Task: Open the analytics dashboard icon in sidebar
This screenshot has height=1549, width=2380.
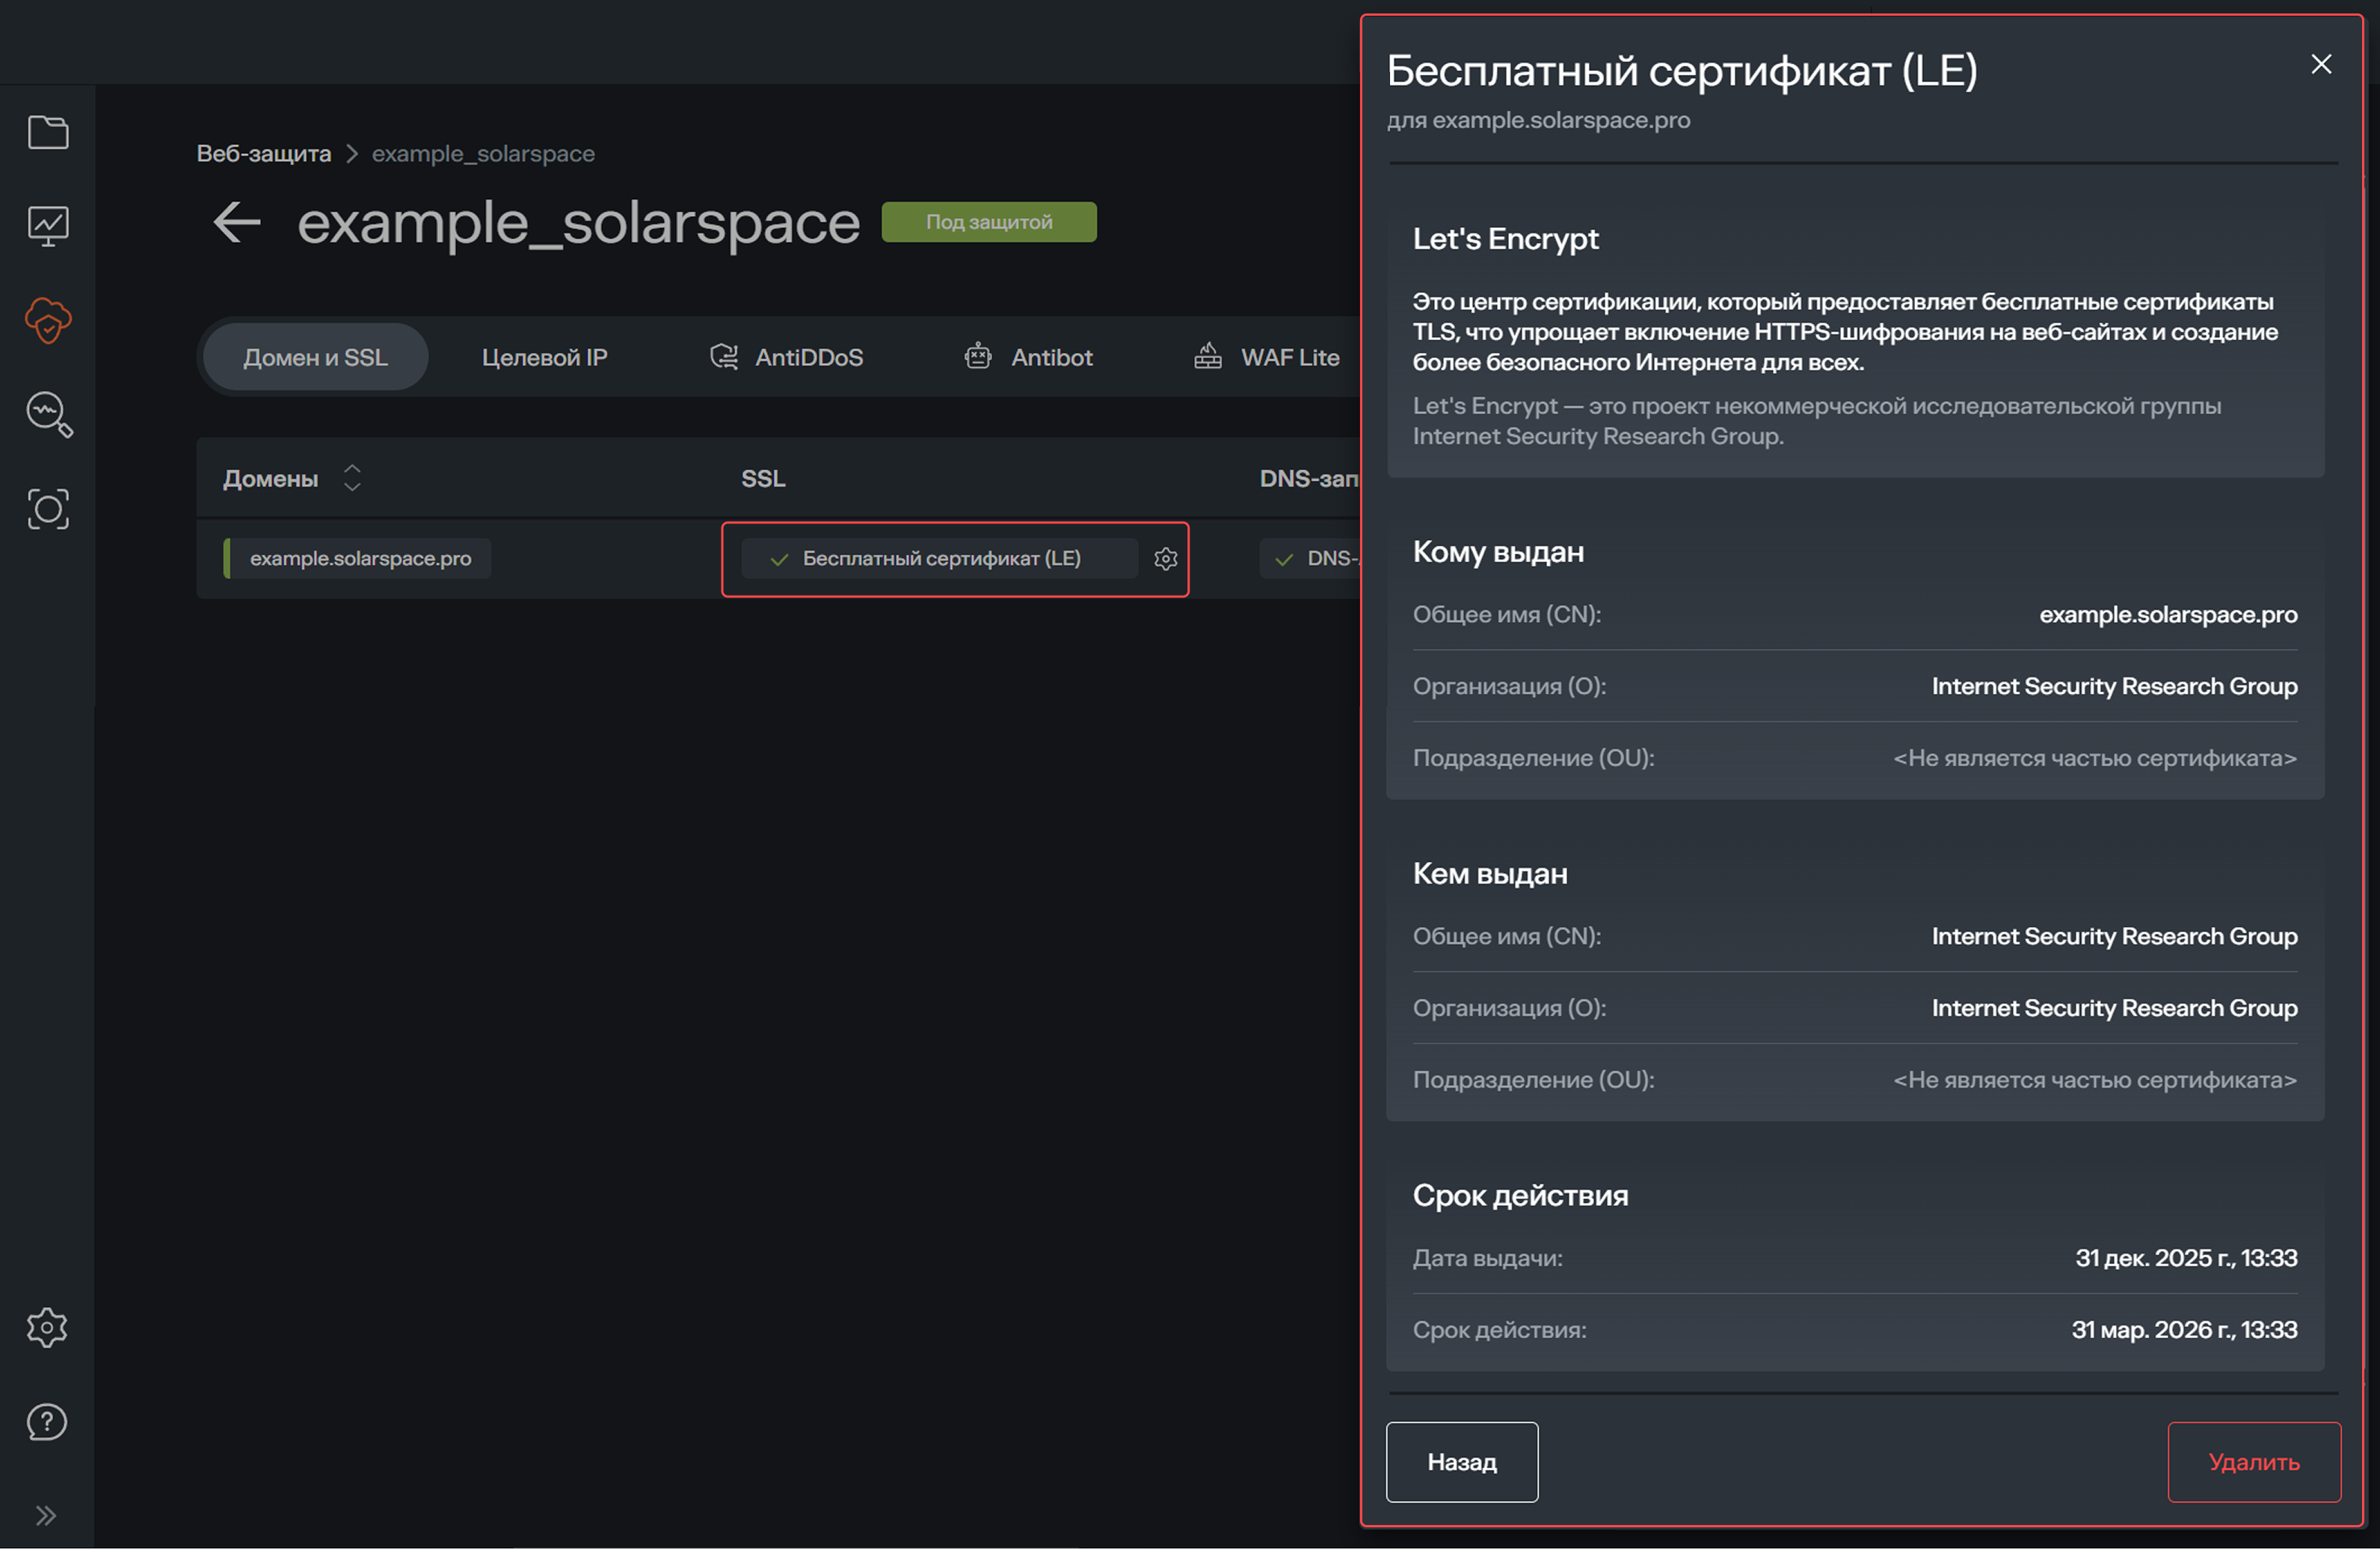Action: [x=47, y=225]
